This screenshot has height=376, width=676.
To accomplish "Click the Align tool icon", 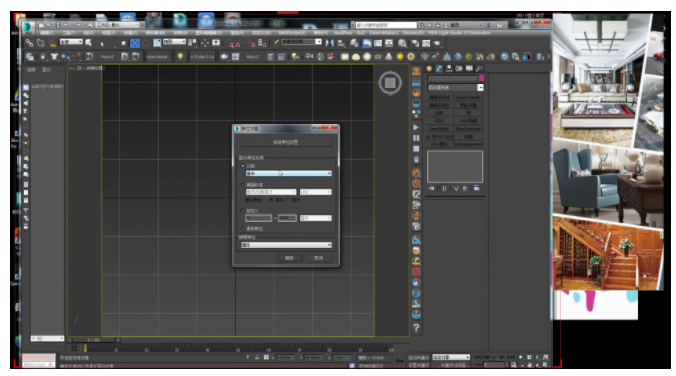I will (x=341, y=43).
